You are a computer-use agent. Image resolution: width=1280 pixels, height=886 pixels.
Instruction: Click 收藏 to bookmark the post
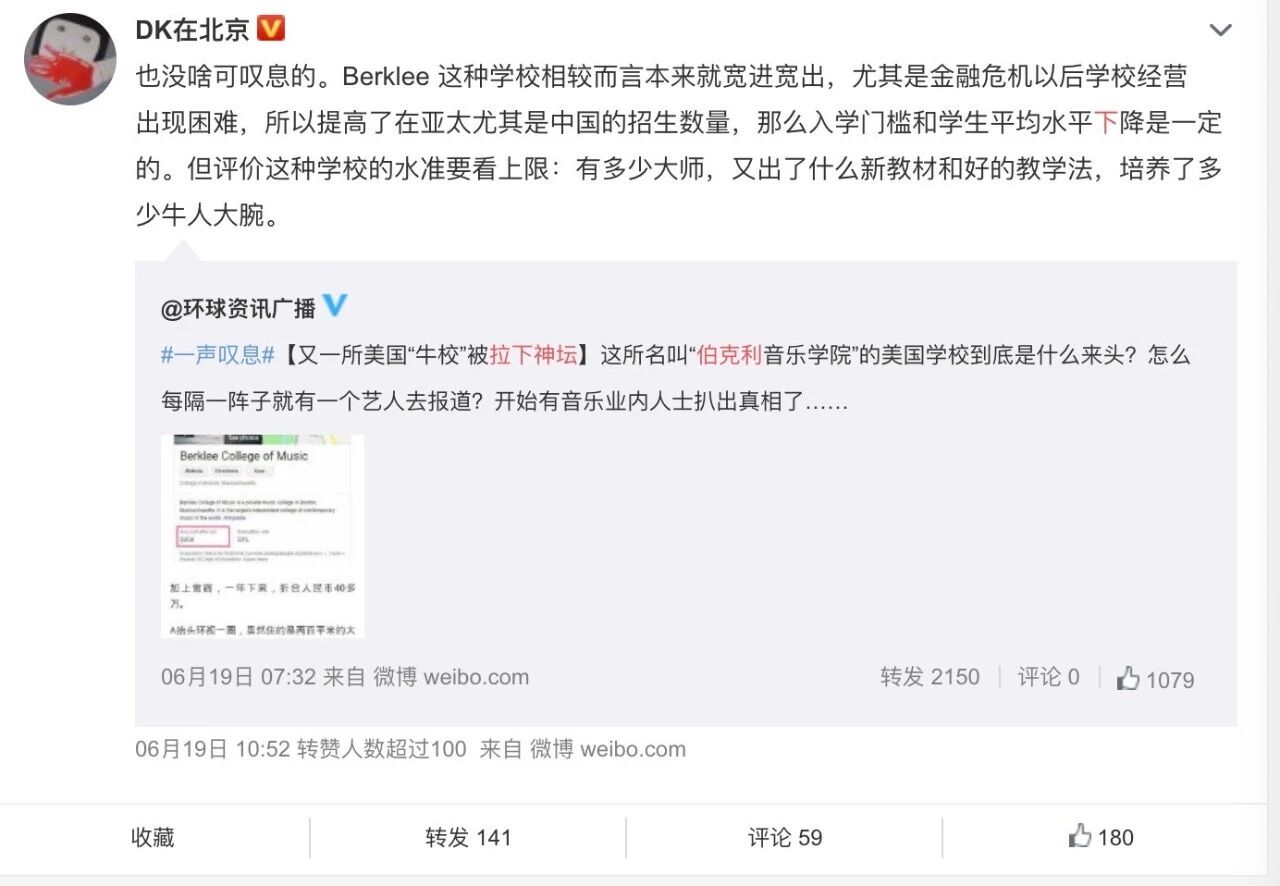(x=153, y=837)
